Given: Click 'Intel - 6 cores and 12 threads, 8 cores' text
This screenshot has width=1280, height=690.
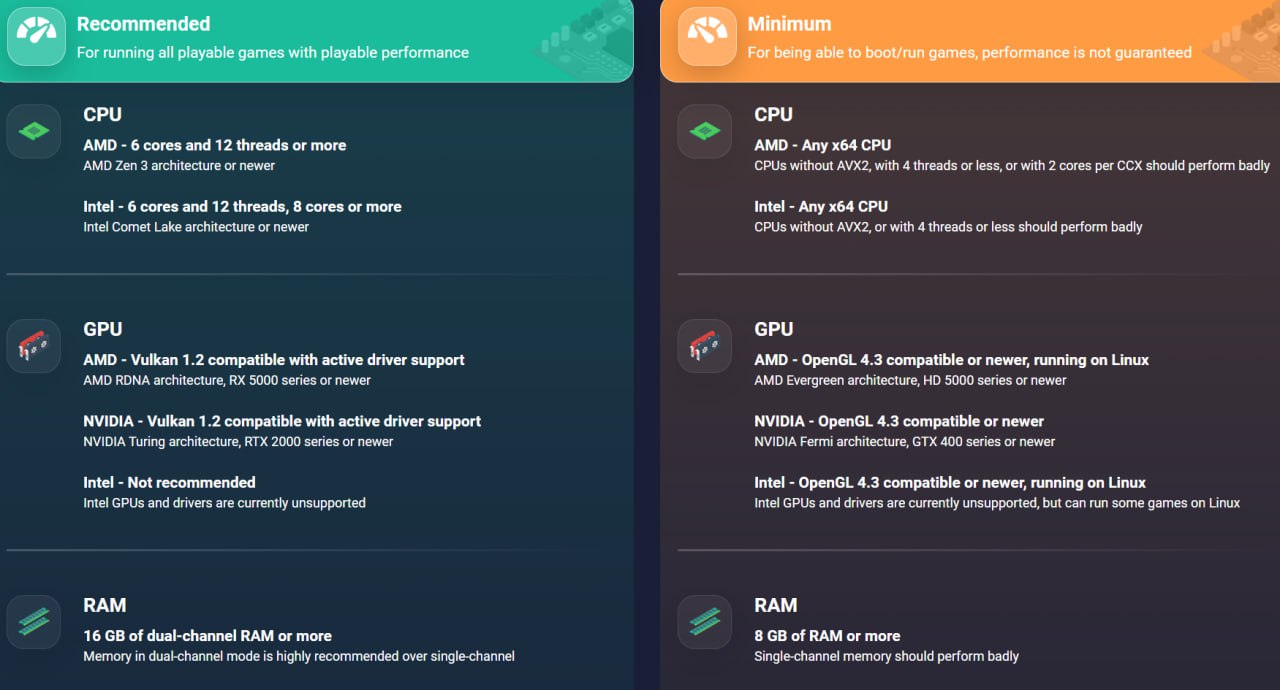Looking at the screenshot, I should (x=242, y=206).
